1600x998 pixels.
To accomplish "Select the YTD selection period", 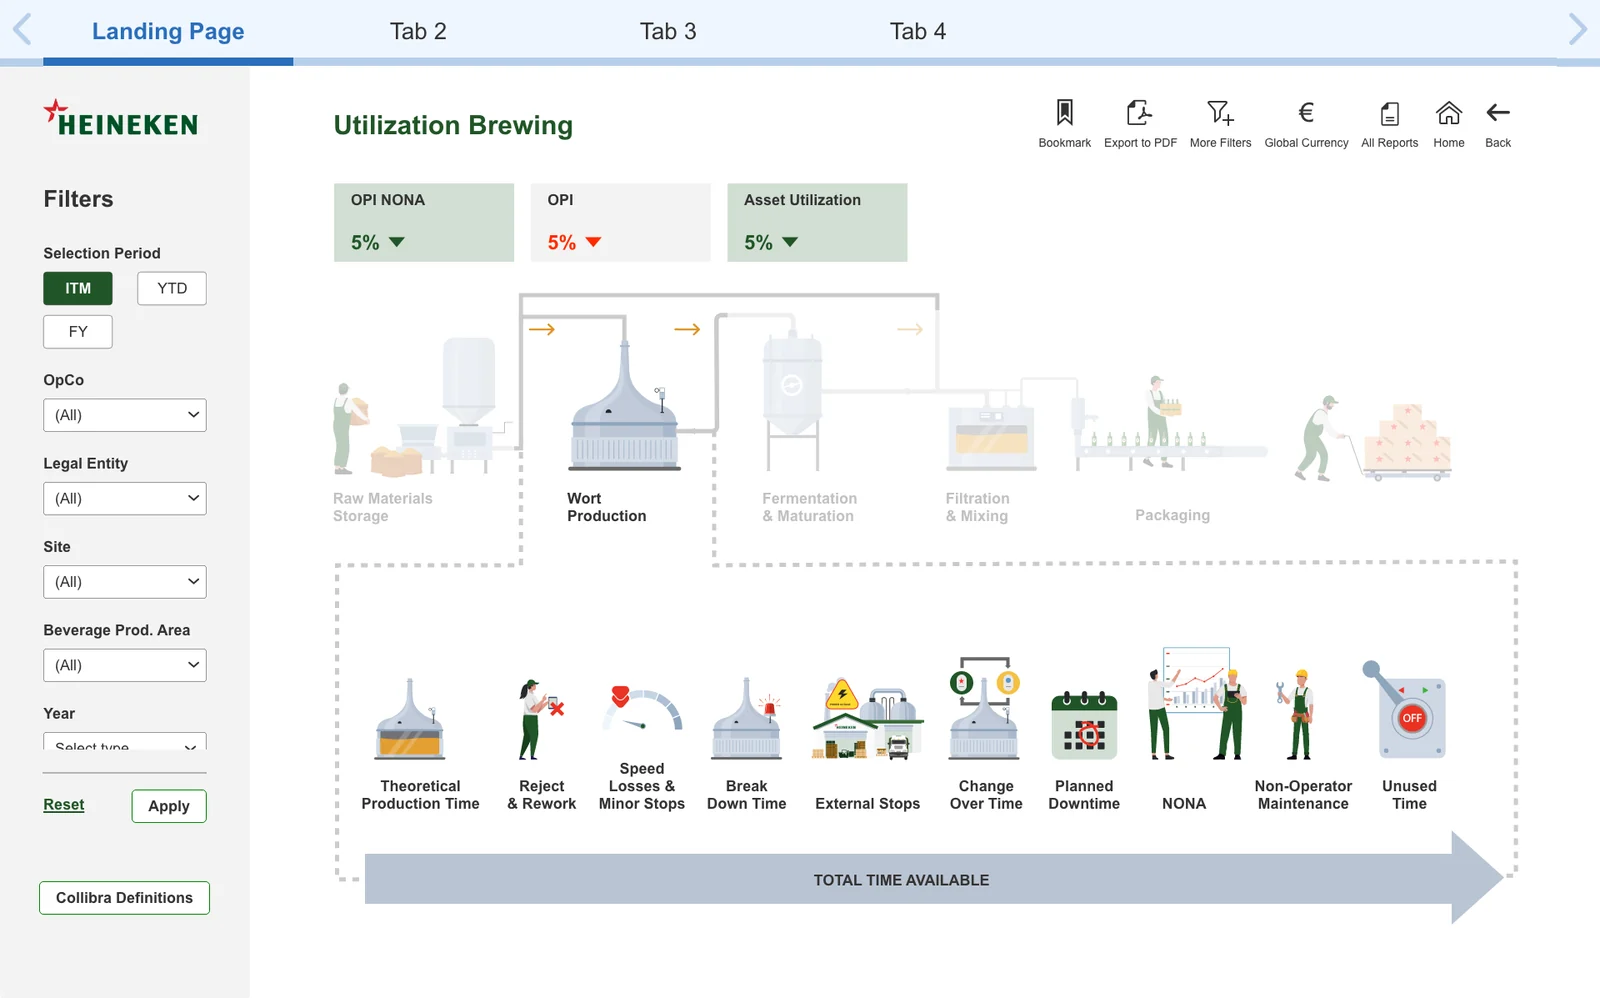I will click(172, 288).
